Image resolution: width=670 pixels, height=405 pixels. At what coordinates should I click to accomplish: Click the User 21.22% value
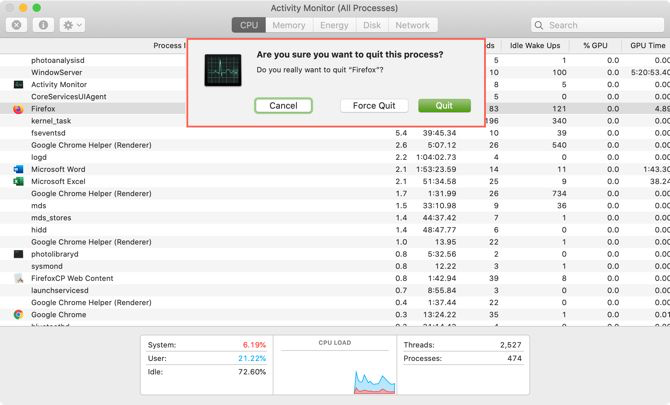pyautogui.click(x=252, y=358)
